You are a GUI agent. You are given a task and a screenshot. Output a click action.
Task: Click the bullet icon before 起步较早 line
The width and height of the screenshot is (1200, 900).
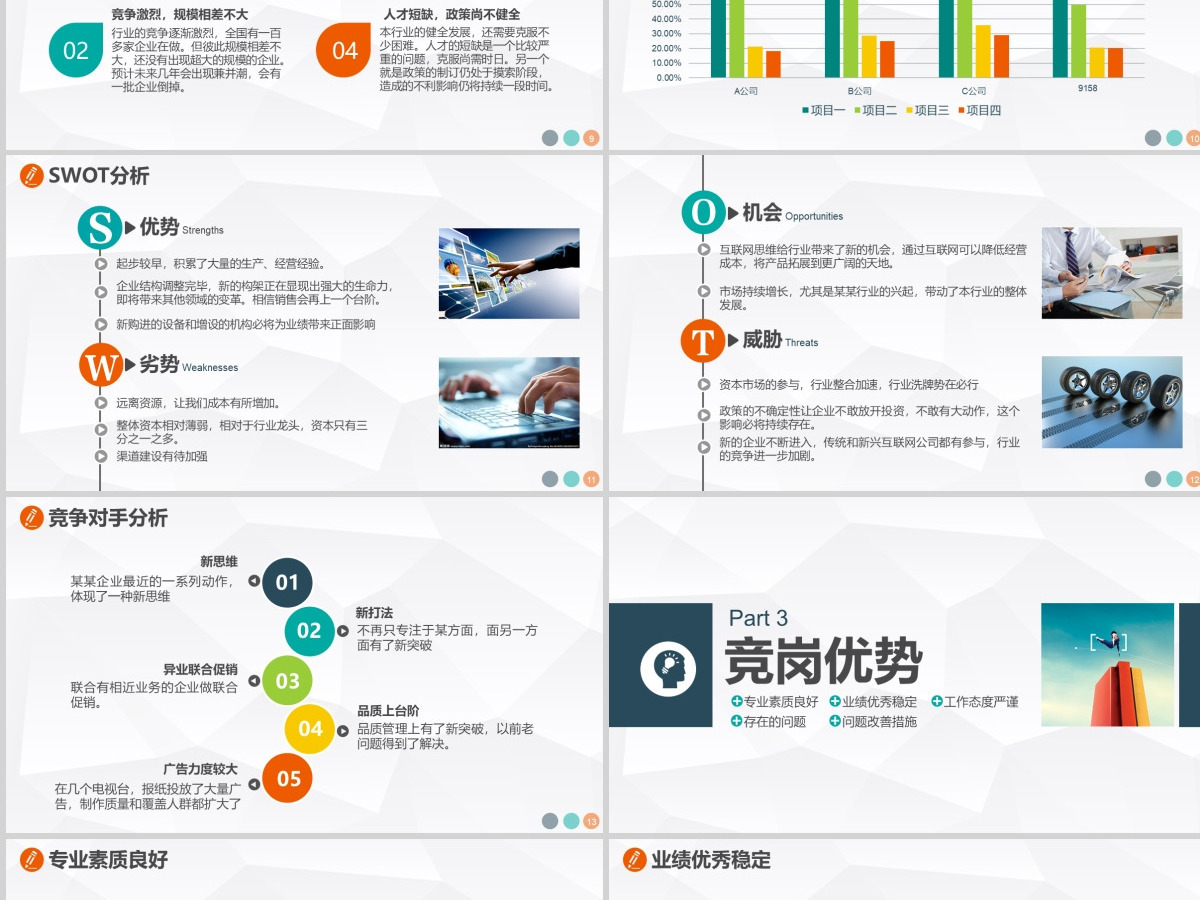click(x=101, y=264)
